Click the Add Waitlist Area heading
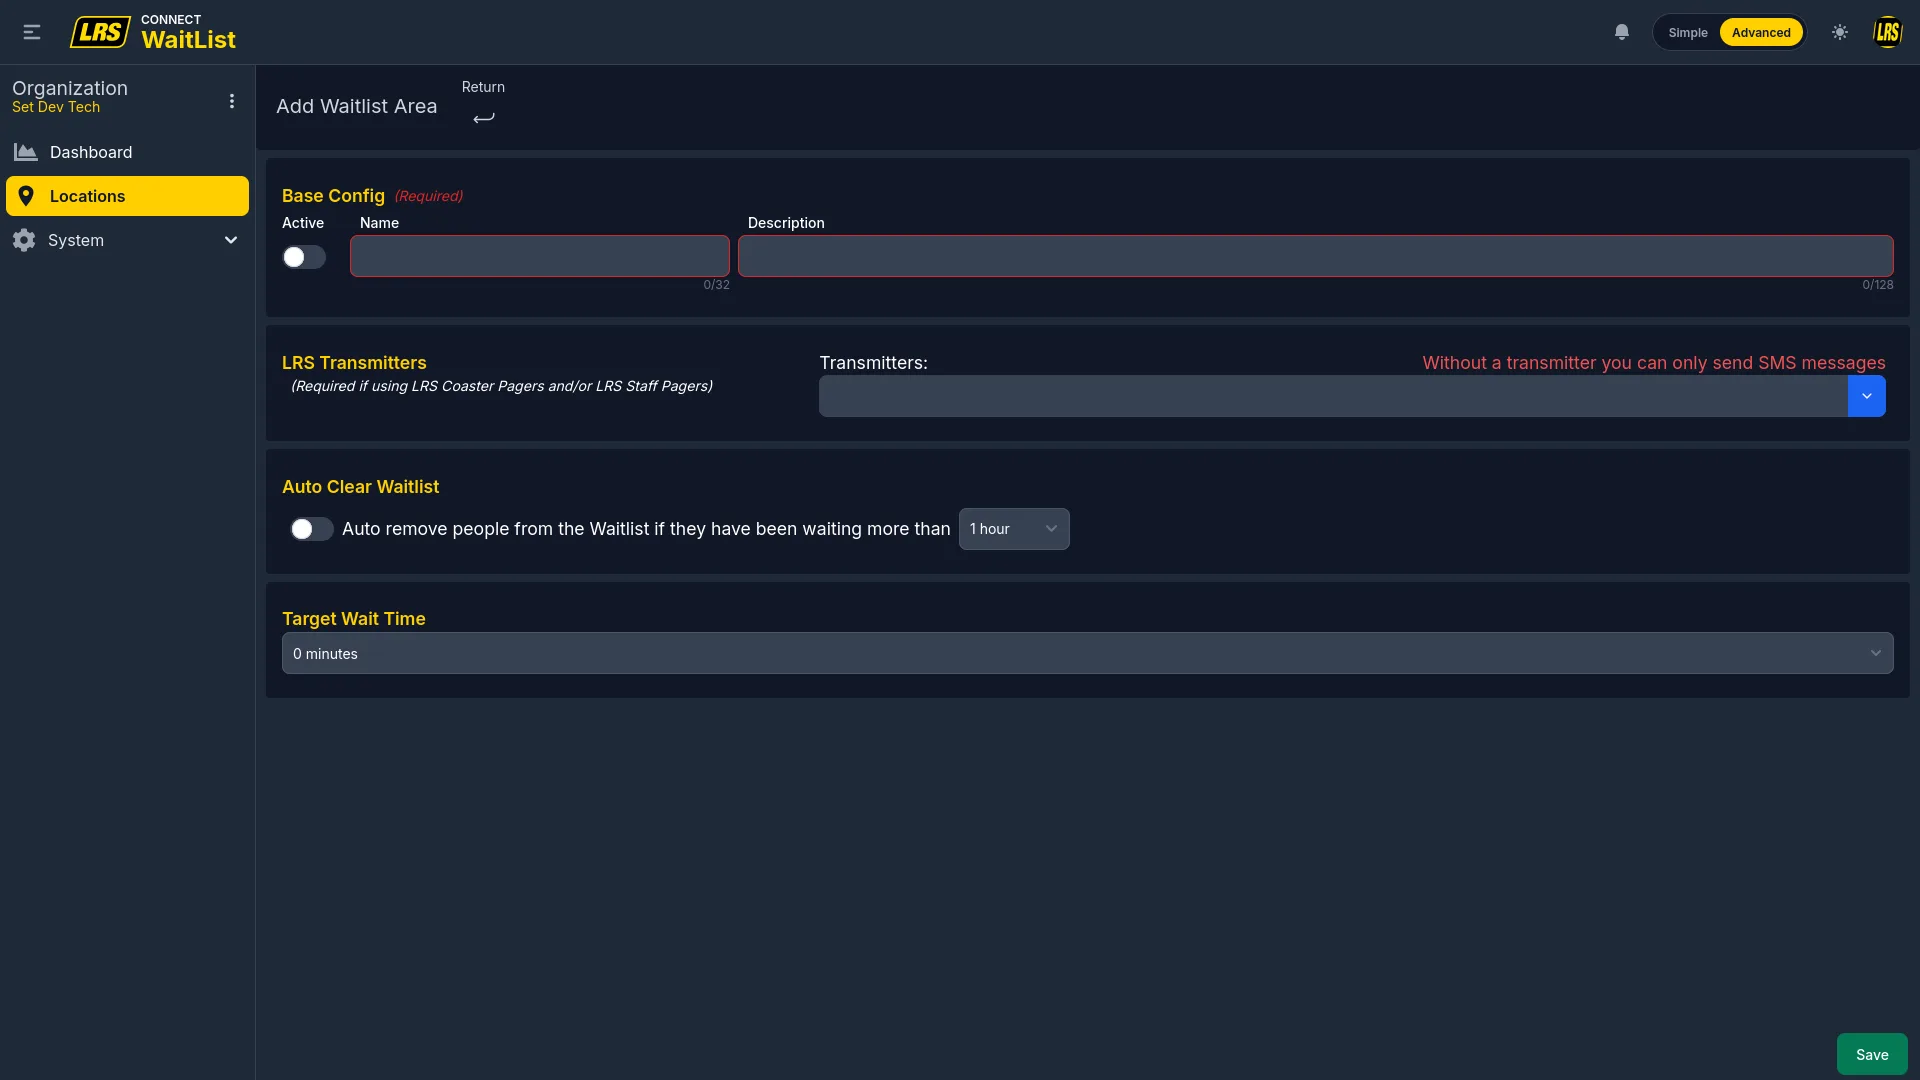The image size is (1920, 1080). click(x=356, y=106)
